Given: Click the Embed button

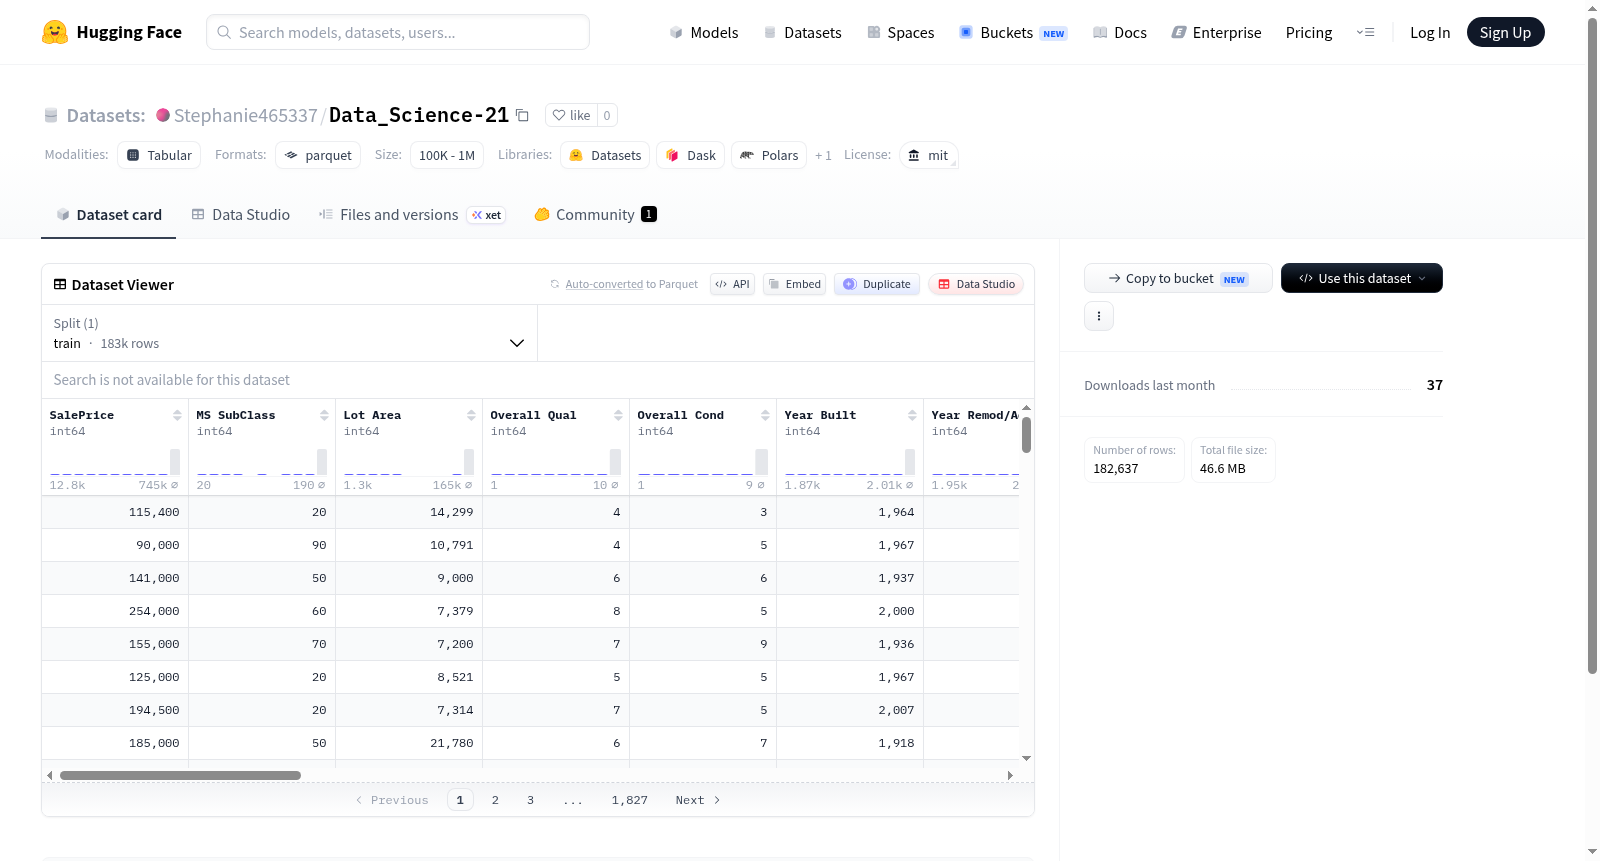Looking at the screenshot, I should [794, 284].
